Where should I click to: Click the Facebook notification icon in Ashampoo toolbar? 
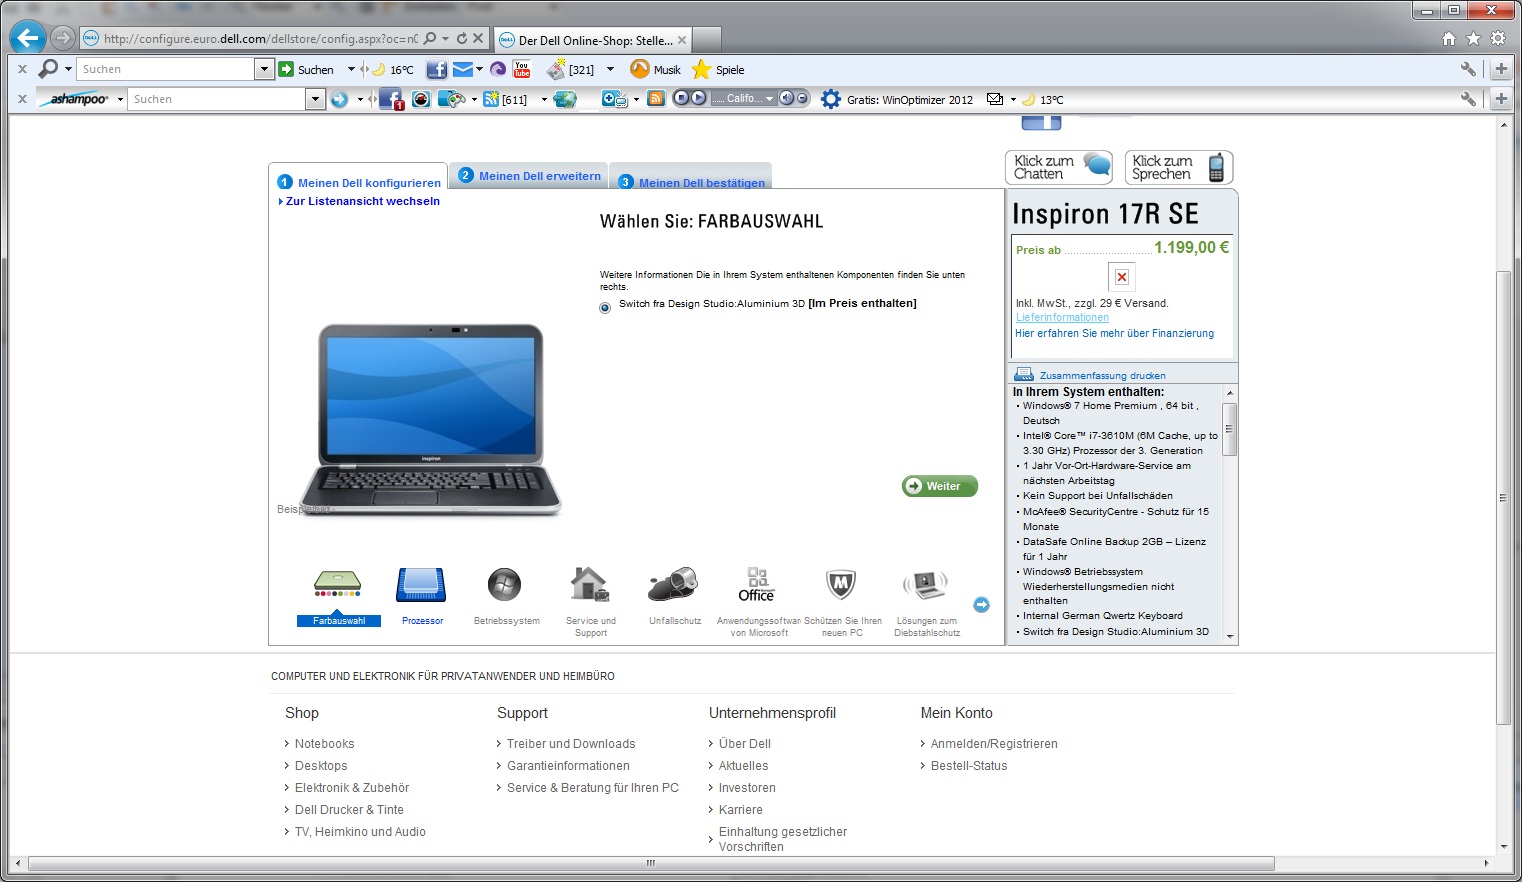[391, 99]
